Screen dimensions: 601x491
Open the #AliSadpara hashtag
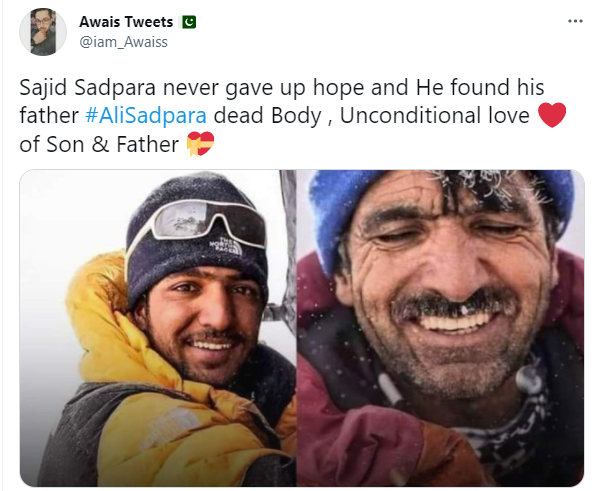tap(146, 116)
